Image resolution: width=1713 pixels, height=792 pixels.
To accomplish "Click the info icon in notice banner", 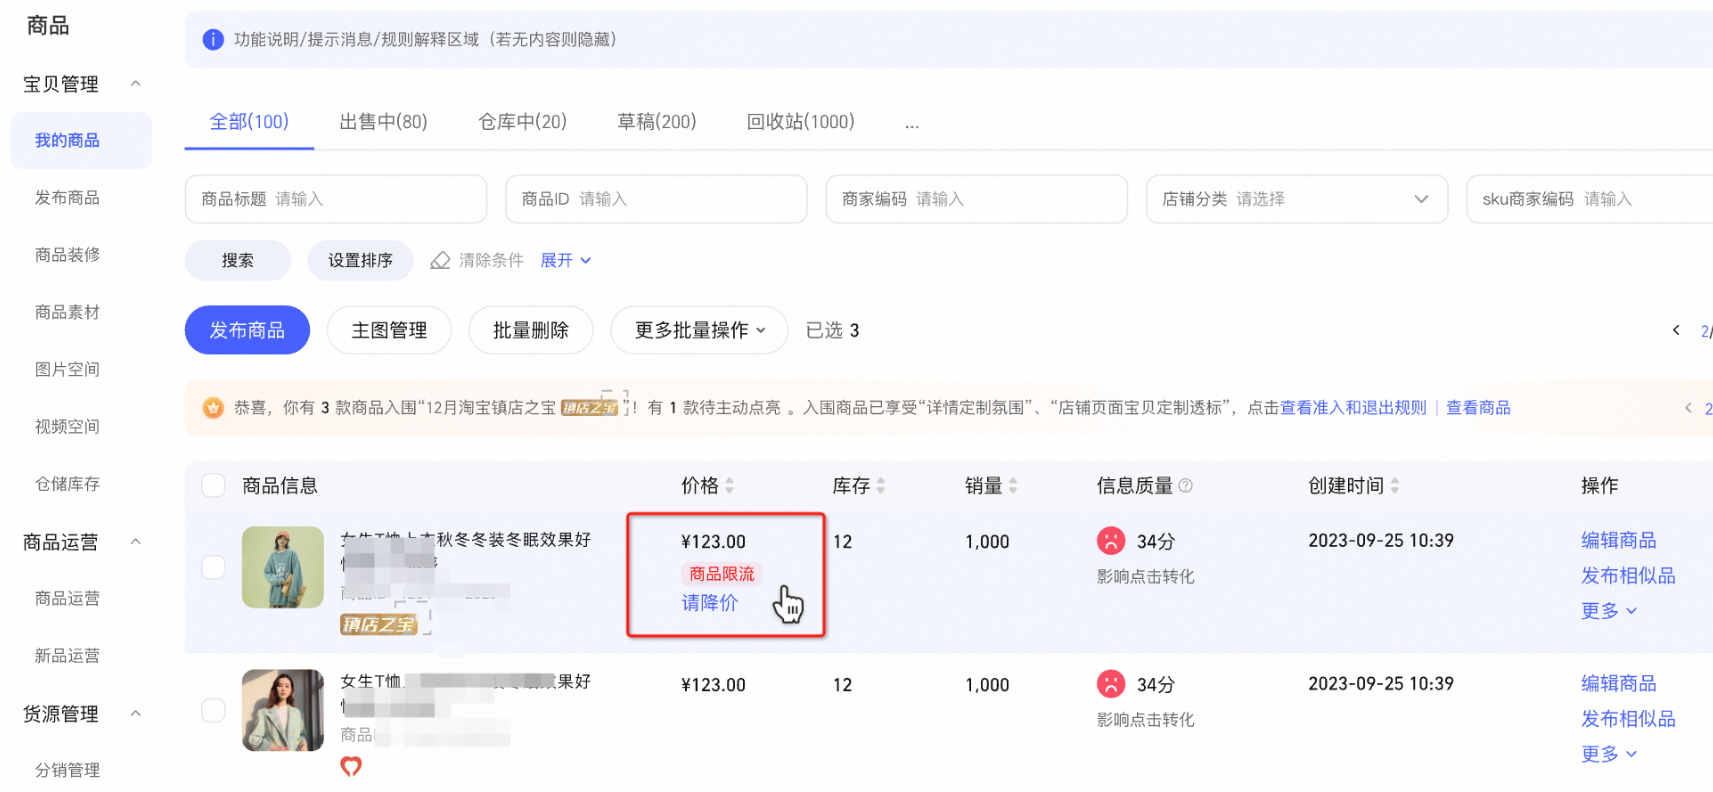I will coord(213,39).
